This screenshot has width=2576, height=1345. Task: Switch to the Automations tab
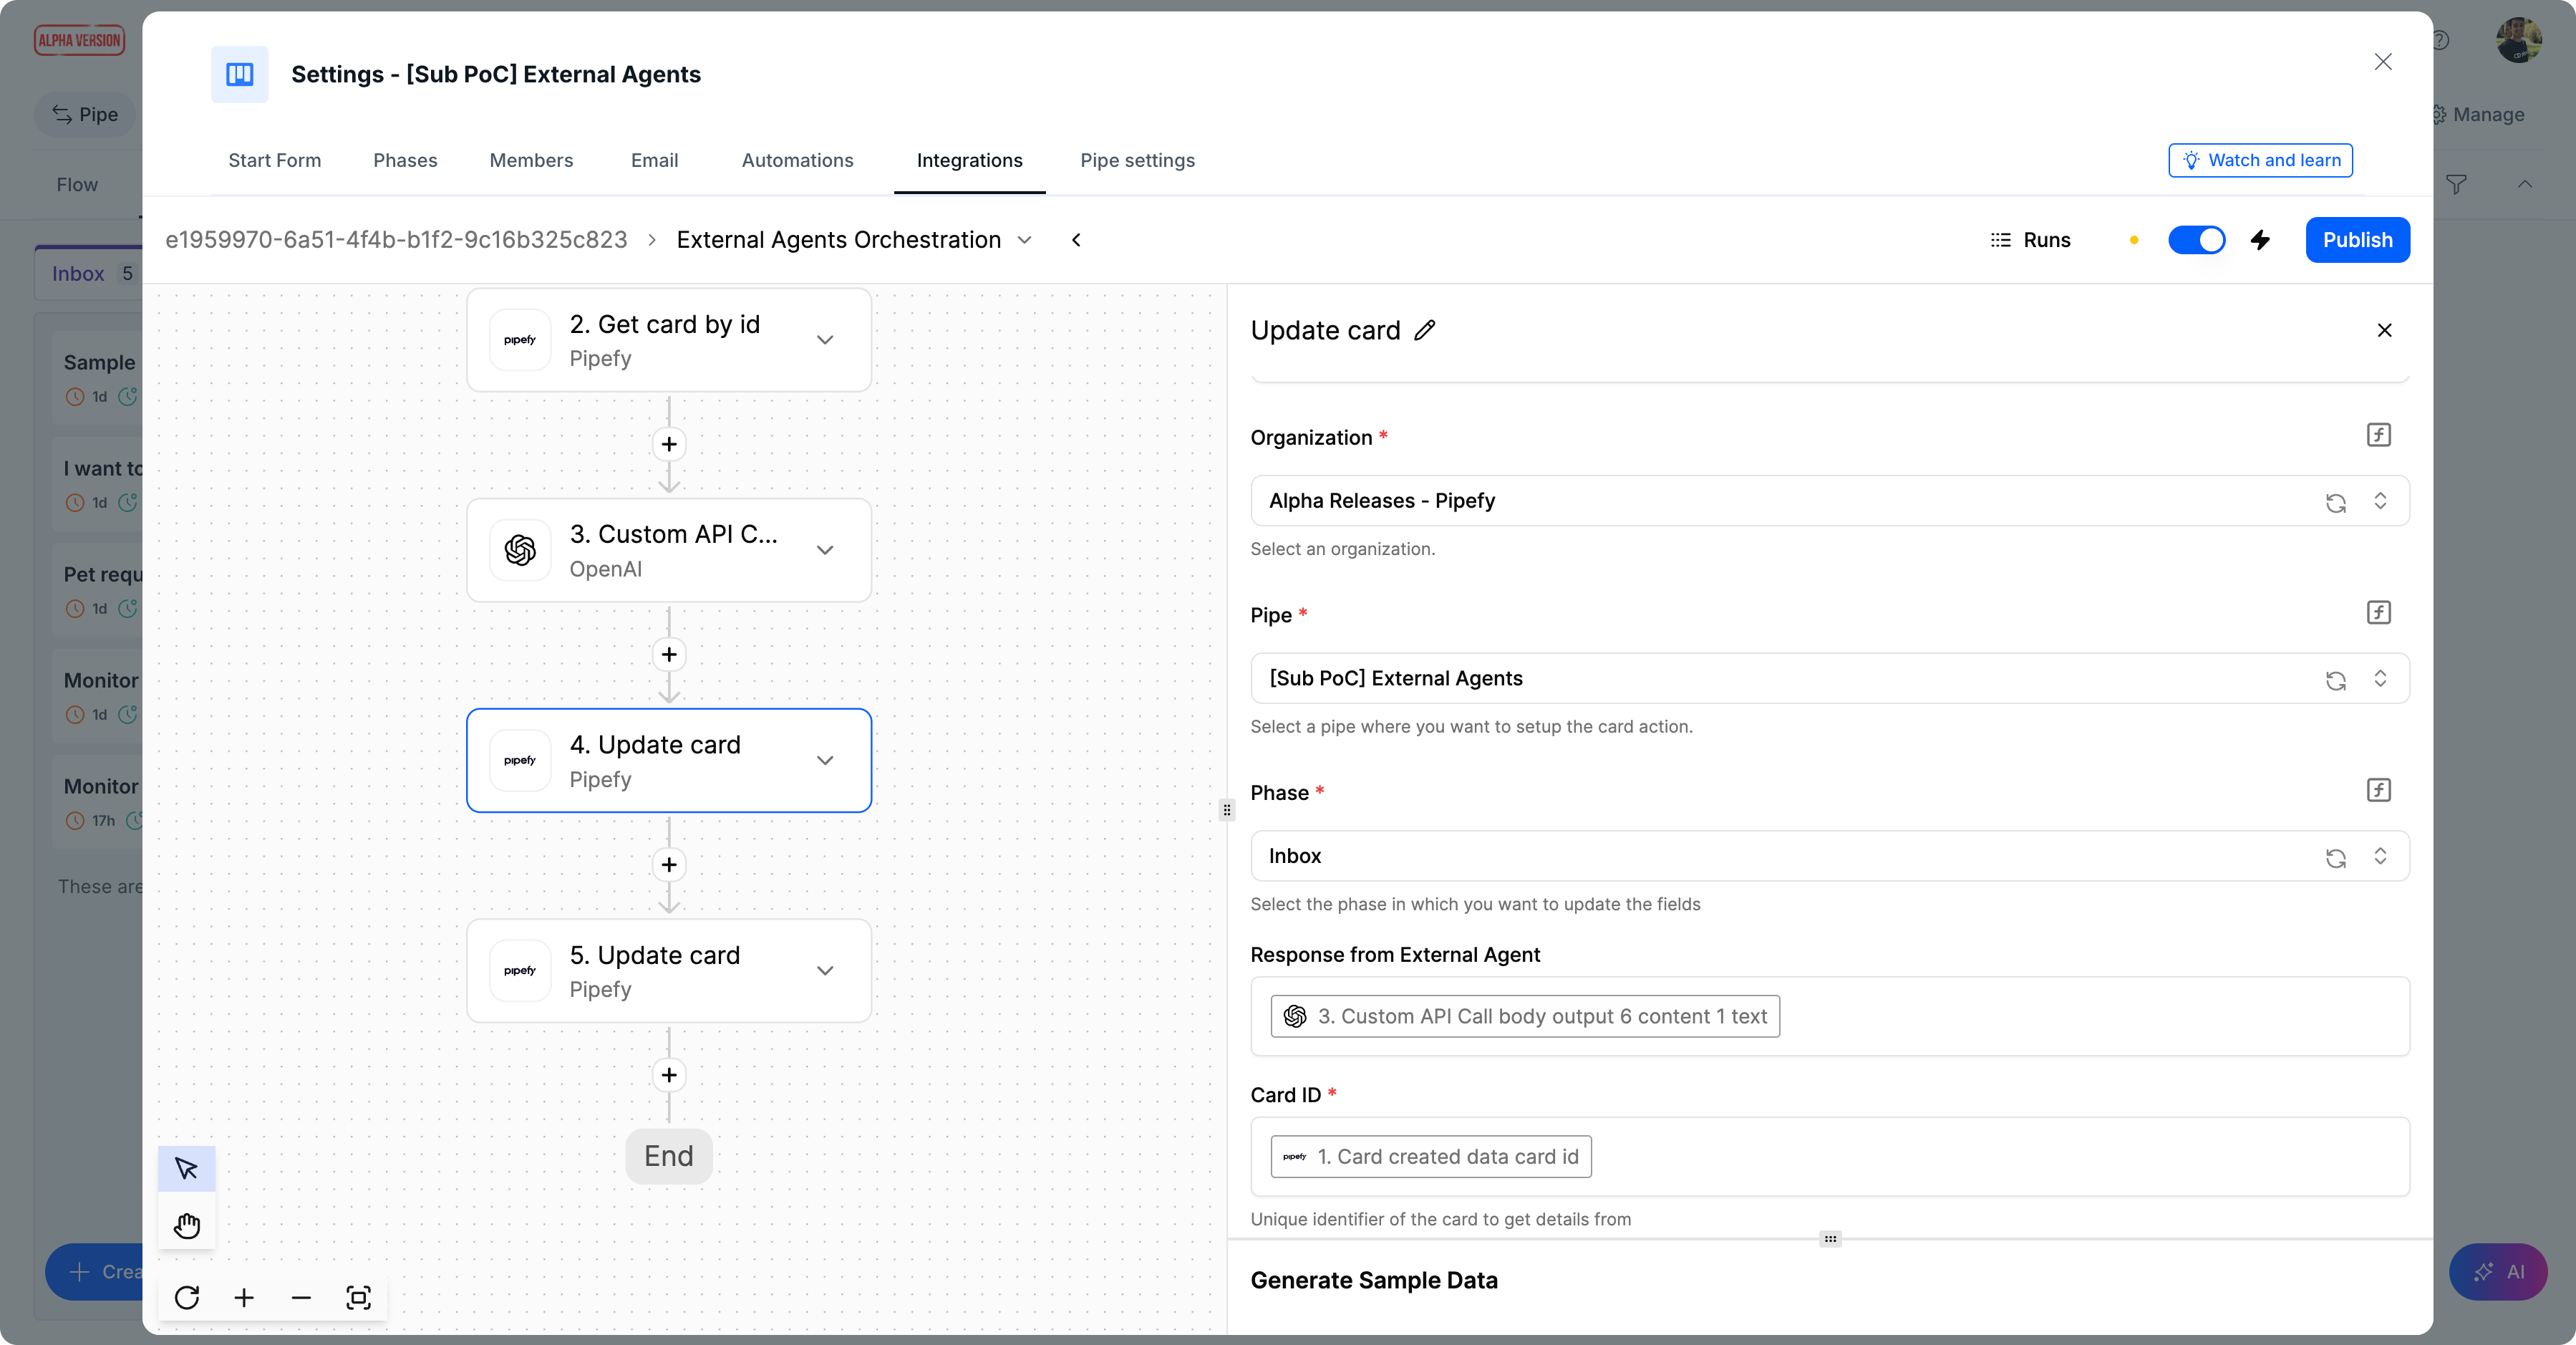tap(797, 160)
